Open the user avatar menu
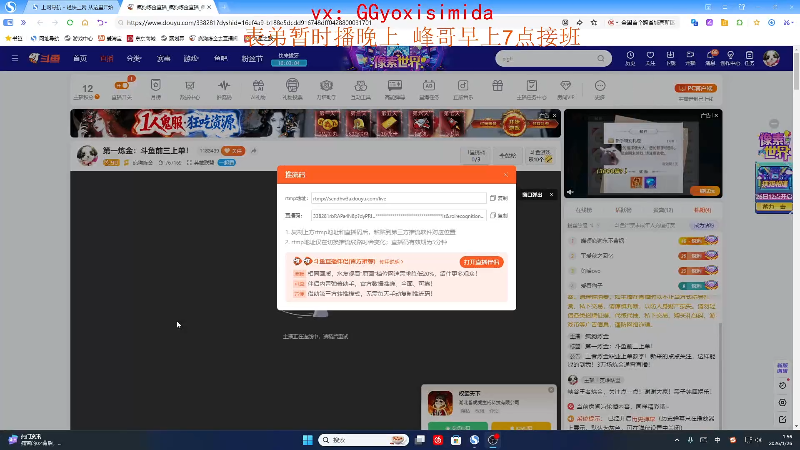The height and width of the screenshot is (450, 800). tap(771, 58)
